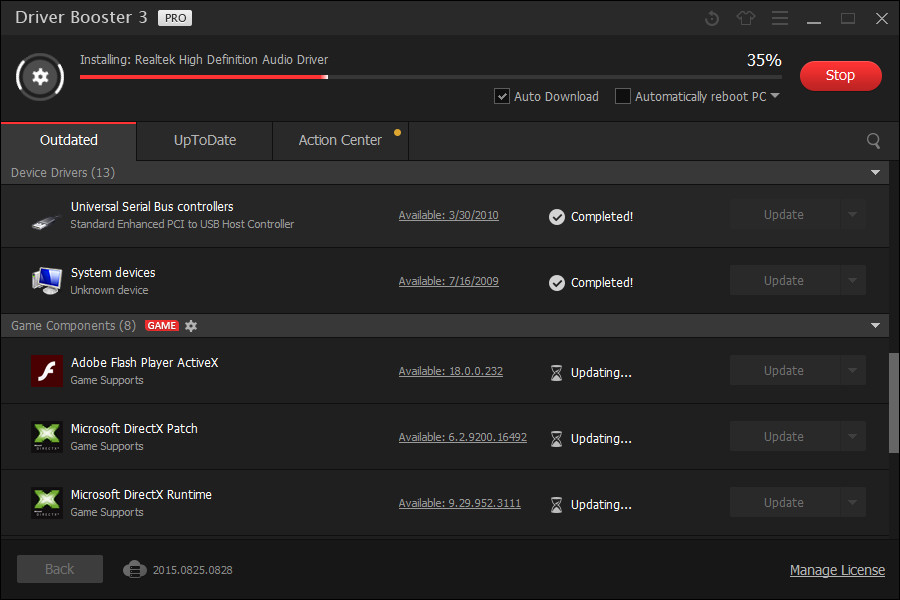Click the refresh rescan icon

pos(711,17)
